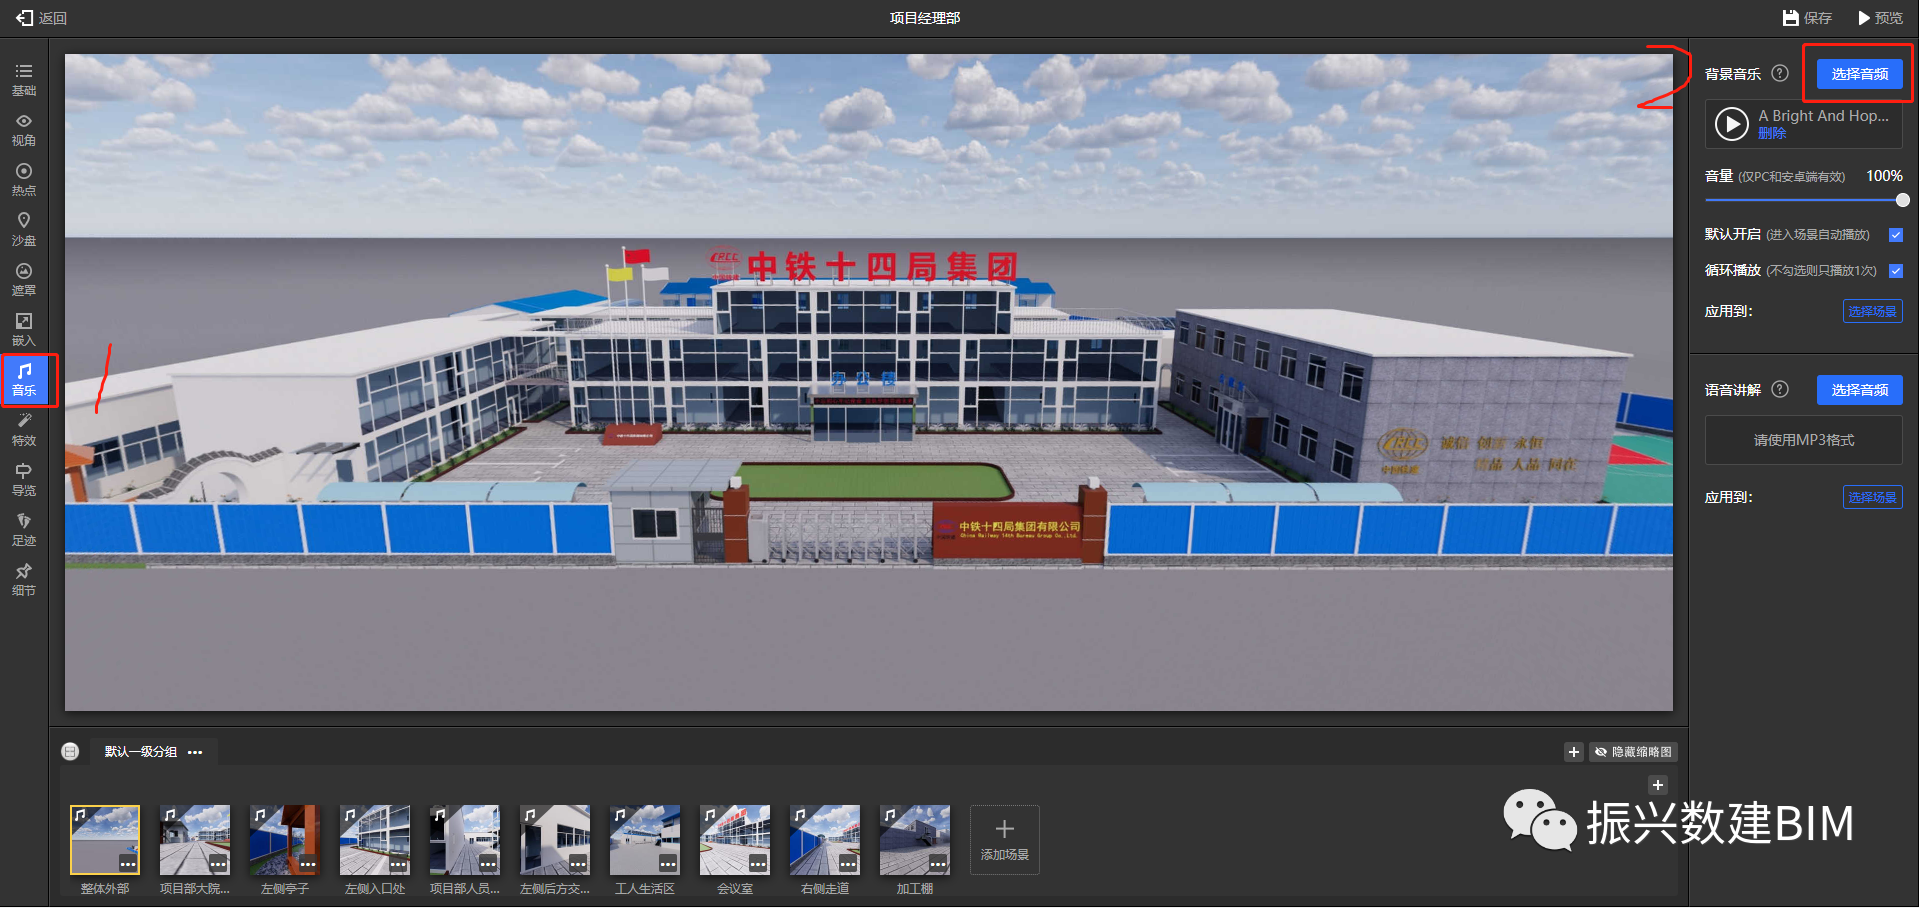Select the 左侧后方交 scene thumbnail

555,840
